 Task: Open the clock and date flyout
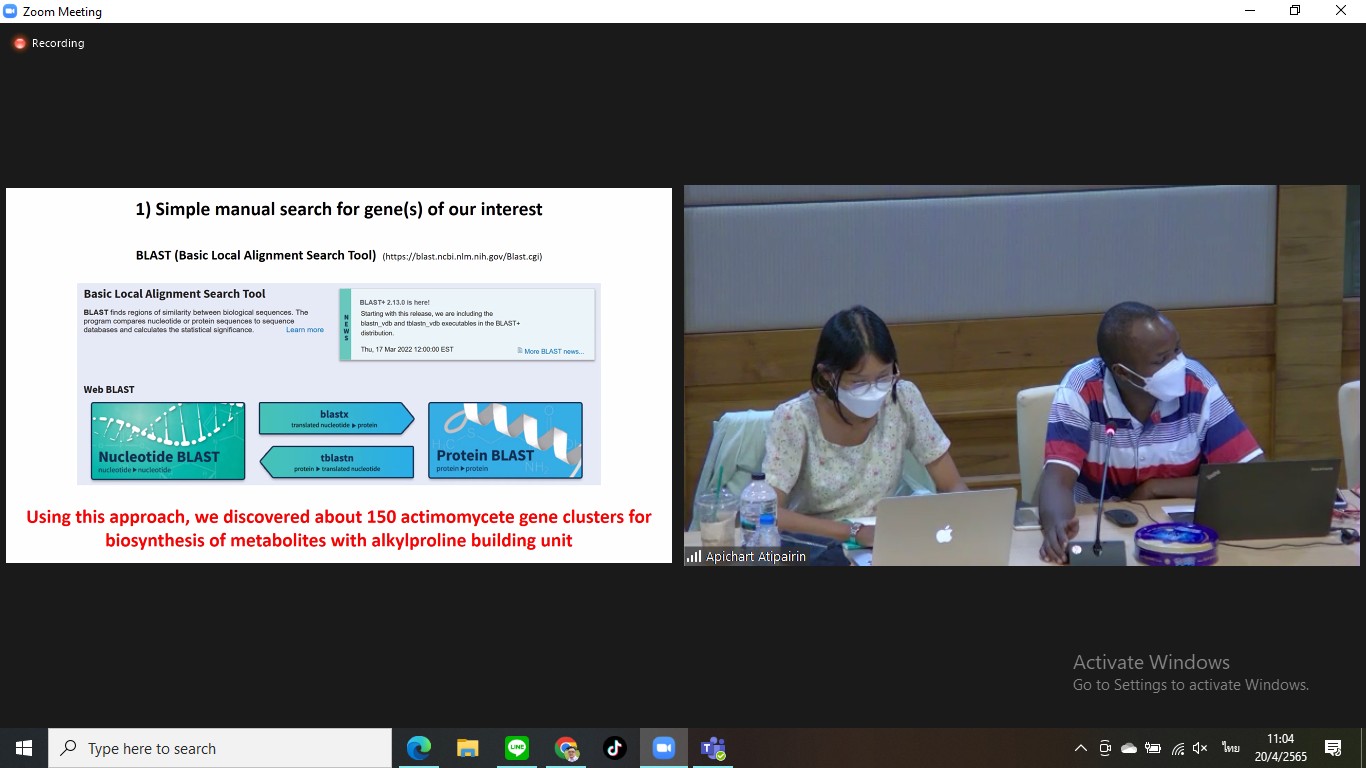point(1280,748)
